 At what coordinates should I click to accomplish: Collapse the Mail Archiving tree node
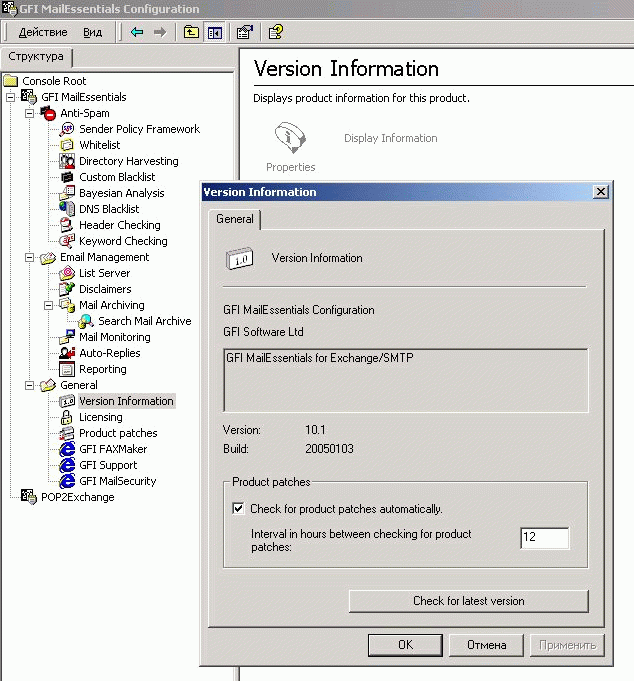point(49,305)
